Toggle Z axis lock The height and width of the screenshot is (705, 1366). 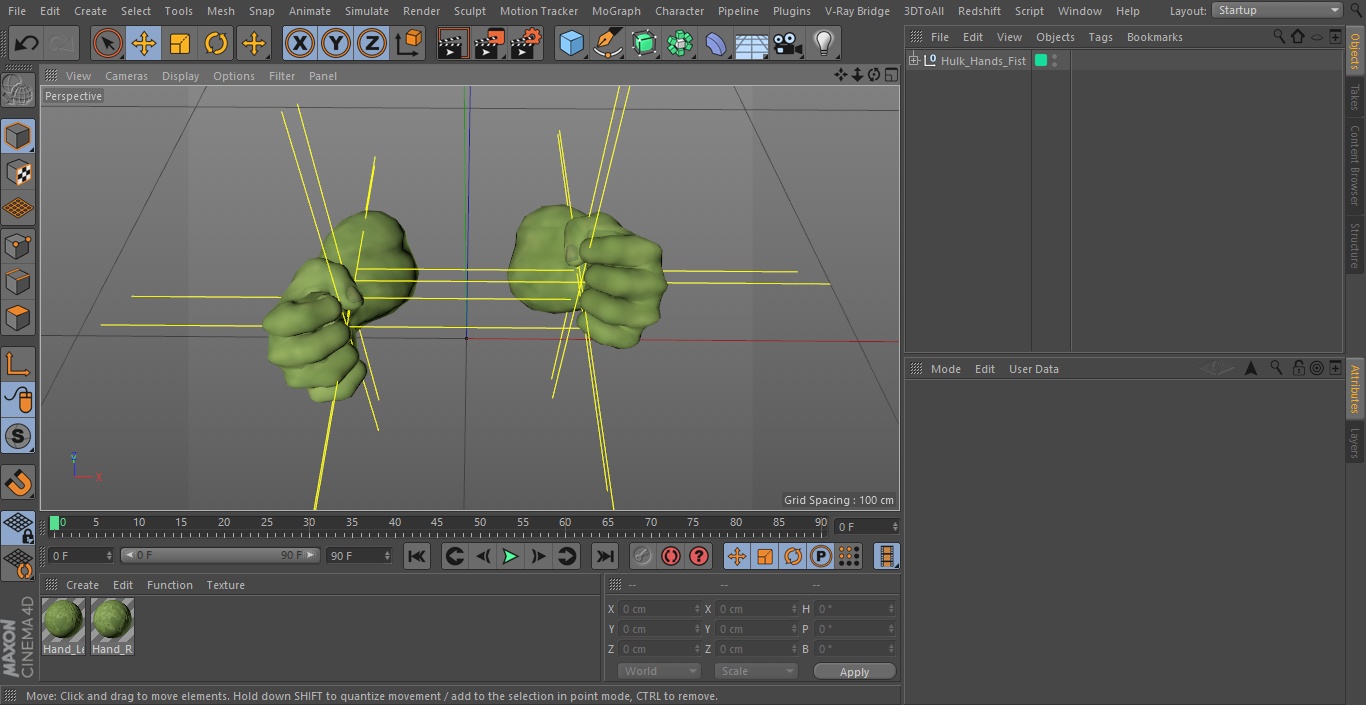(x=372, y=44)
